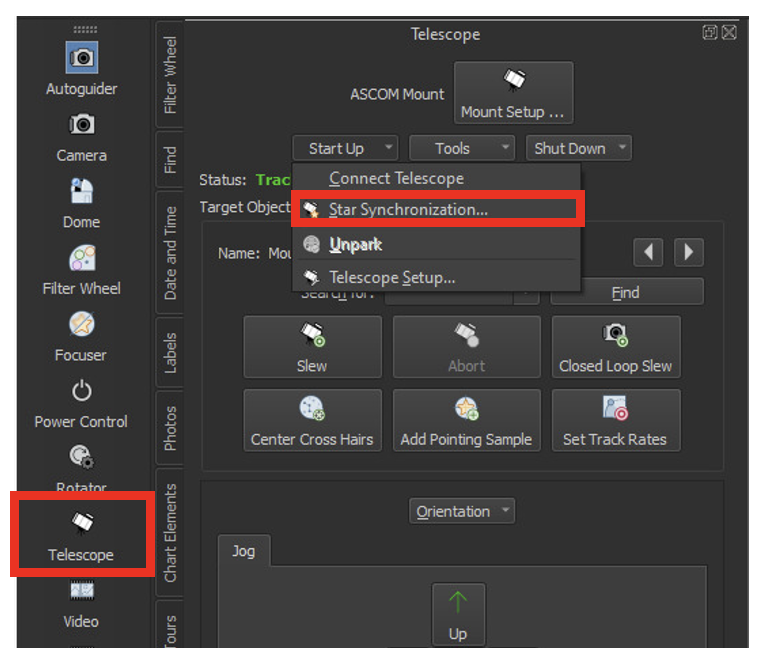Screen dimensions: 762x658
Task: Select the Camera icon in sidebar
Action: [81, 125]
